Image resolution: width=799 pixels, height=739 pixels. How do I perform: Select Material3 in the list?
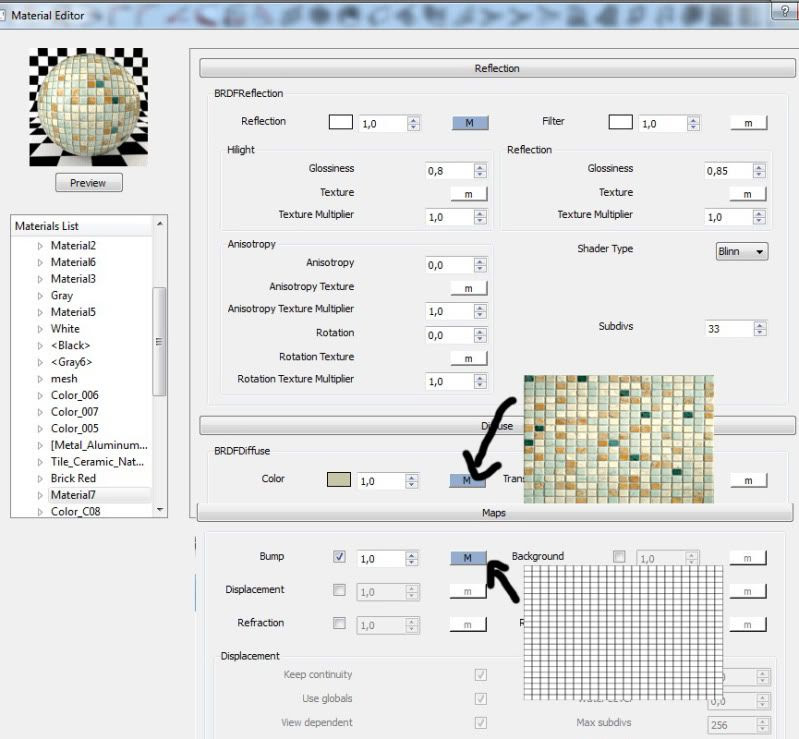click(x=73, y=279)
